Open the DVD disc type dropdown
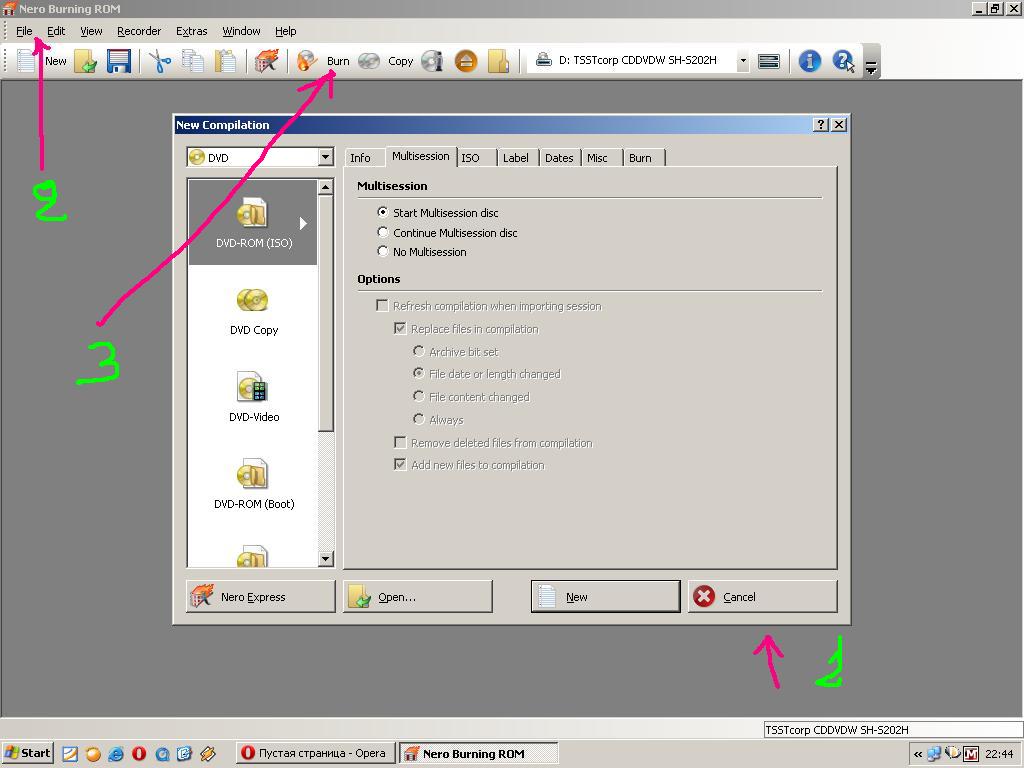The image size is (1024, 768). 325,157
